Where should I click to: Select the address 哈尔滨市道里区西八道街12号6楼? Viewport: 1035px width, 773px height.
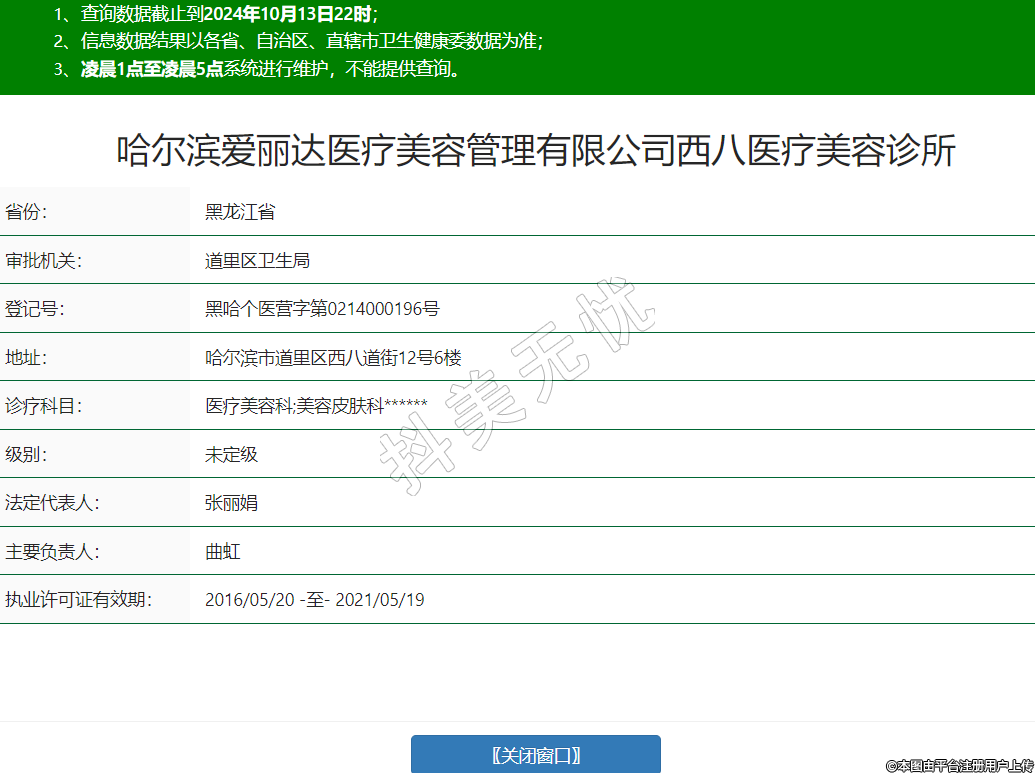coord(333,358)
